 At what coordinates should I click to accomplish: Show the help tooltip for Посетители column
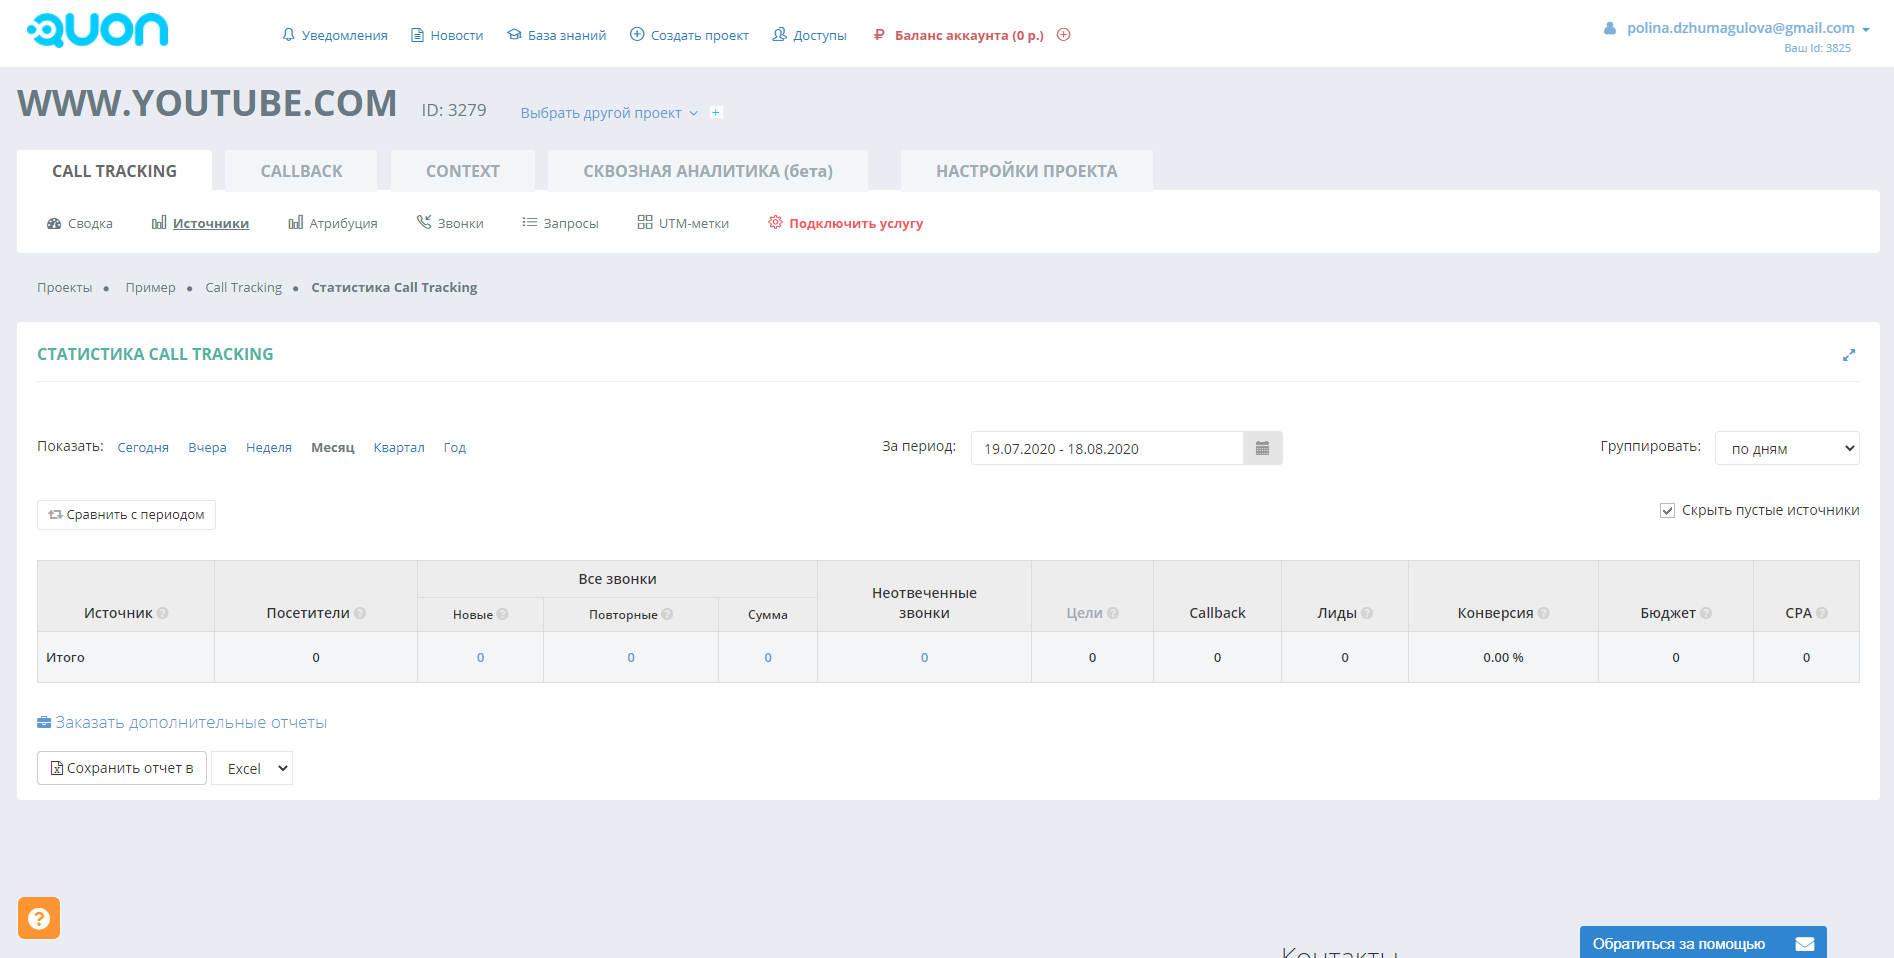click(x=360, y=613)
